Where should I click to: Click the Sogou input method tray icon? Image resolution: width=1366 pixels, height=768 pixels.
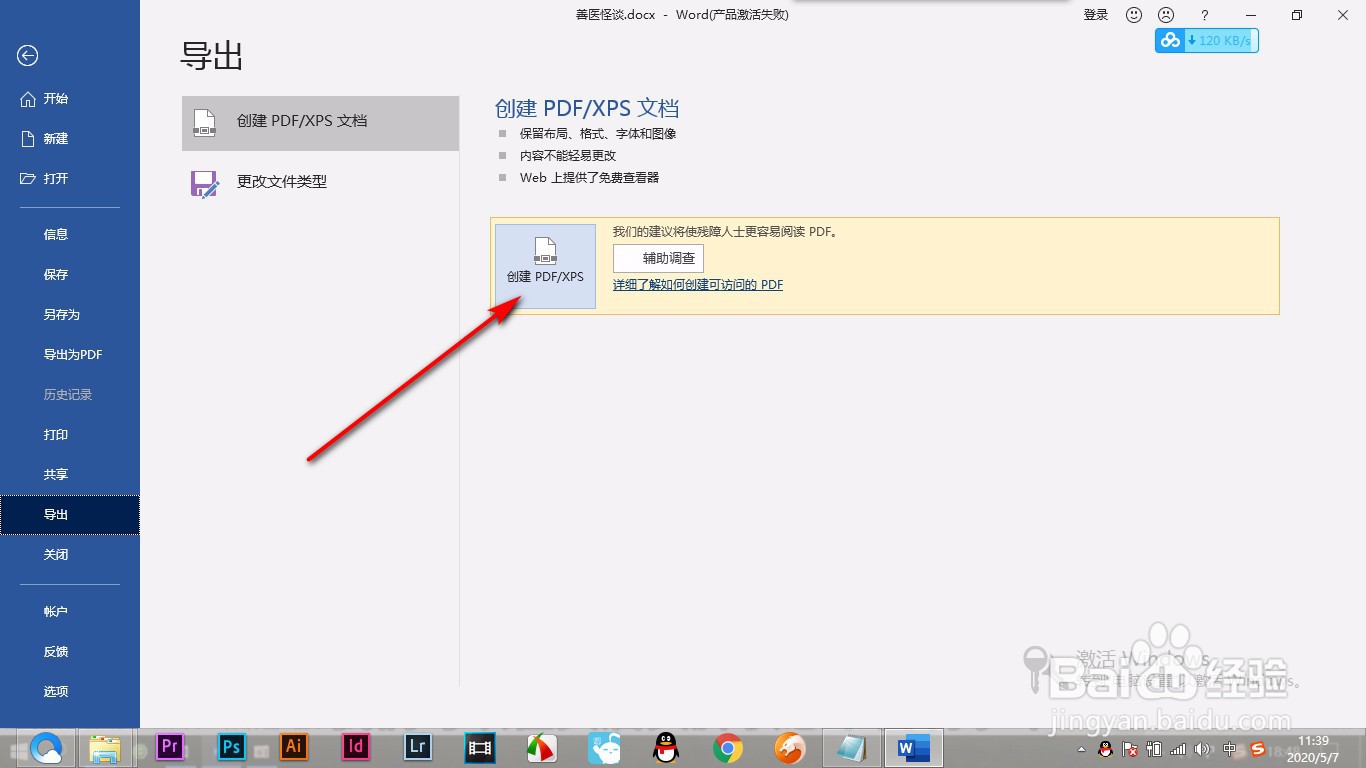[x=1258, y=749]
